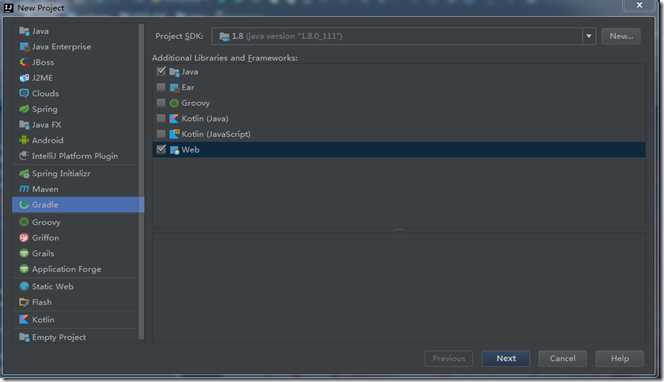Select Flash project type

click(x=42, y=302)
